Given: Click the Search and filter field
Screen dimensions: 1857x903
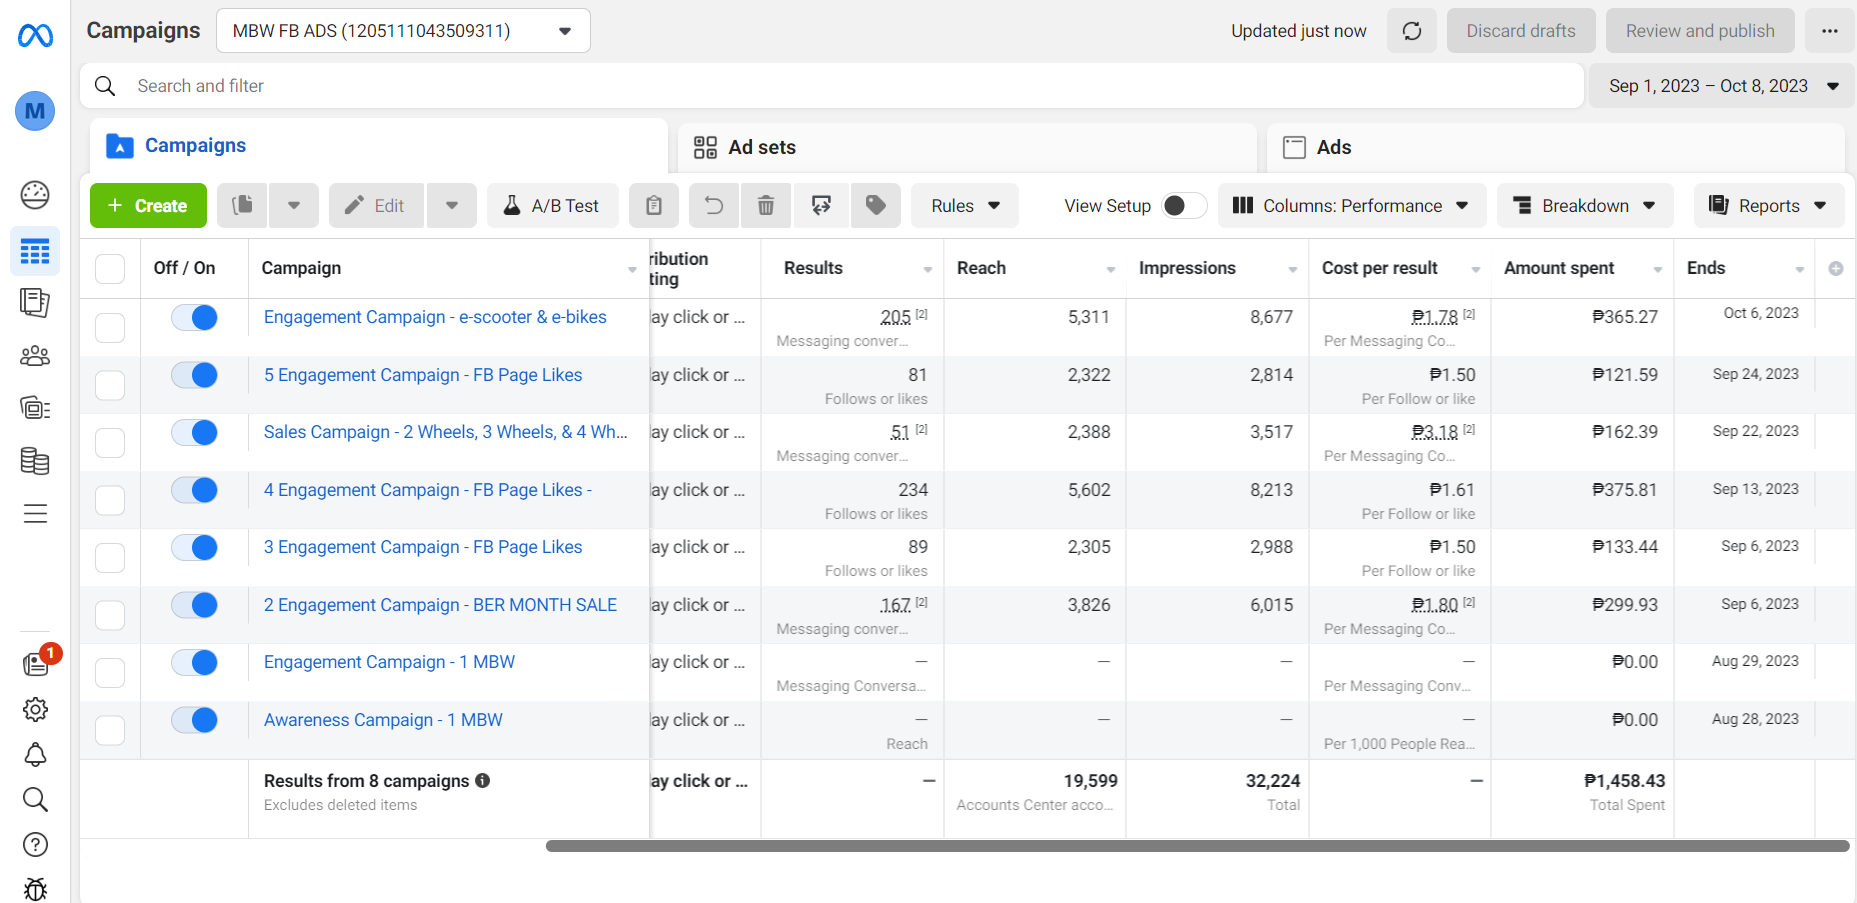Looking at the screenshot, I should tap(832, 86).
